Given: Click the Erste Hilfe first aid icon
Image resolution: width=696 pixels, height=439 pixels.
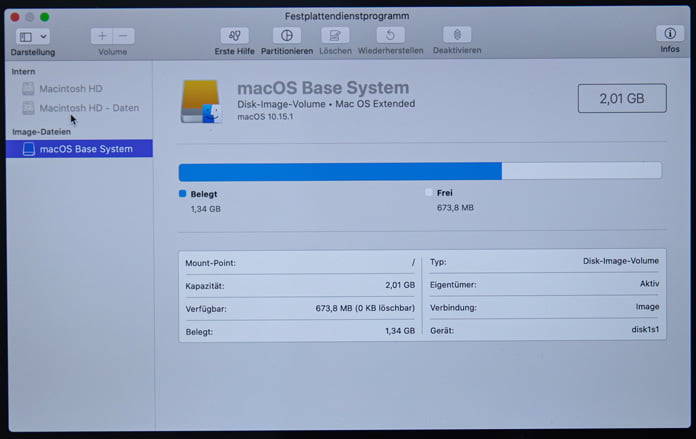Looking at the screenshot, I should coord(235,36).
